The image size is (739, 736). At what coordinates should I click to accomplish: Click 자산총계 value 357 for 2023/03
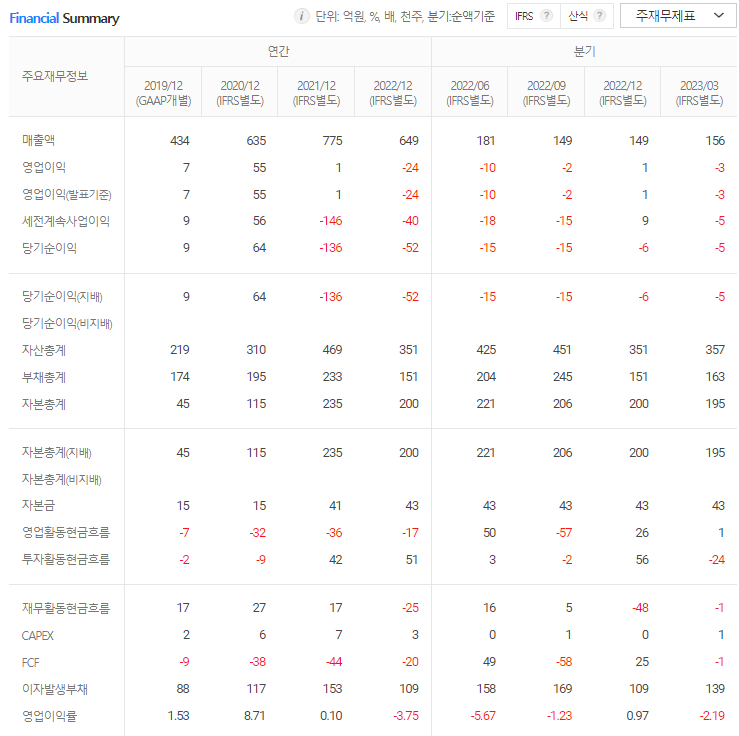[715, 350]
